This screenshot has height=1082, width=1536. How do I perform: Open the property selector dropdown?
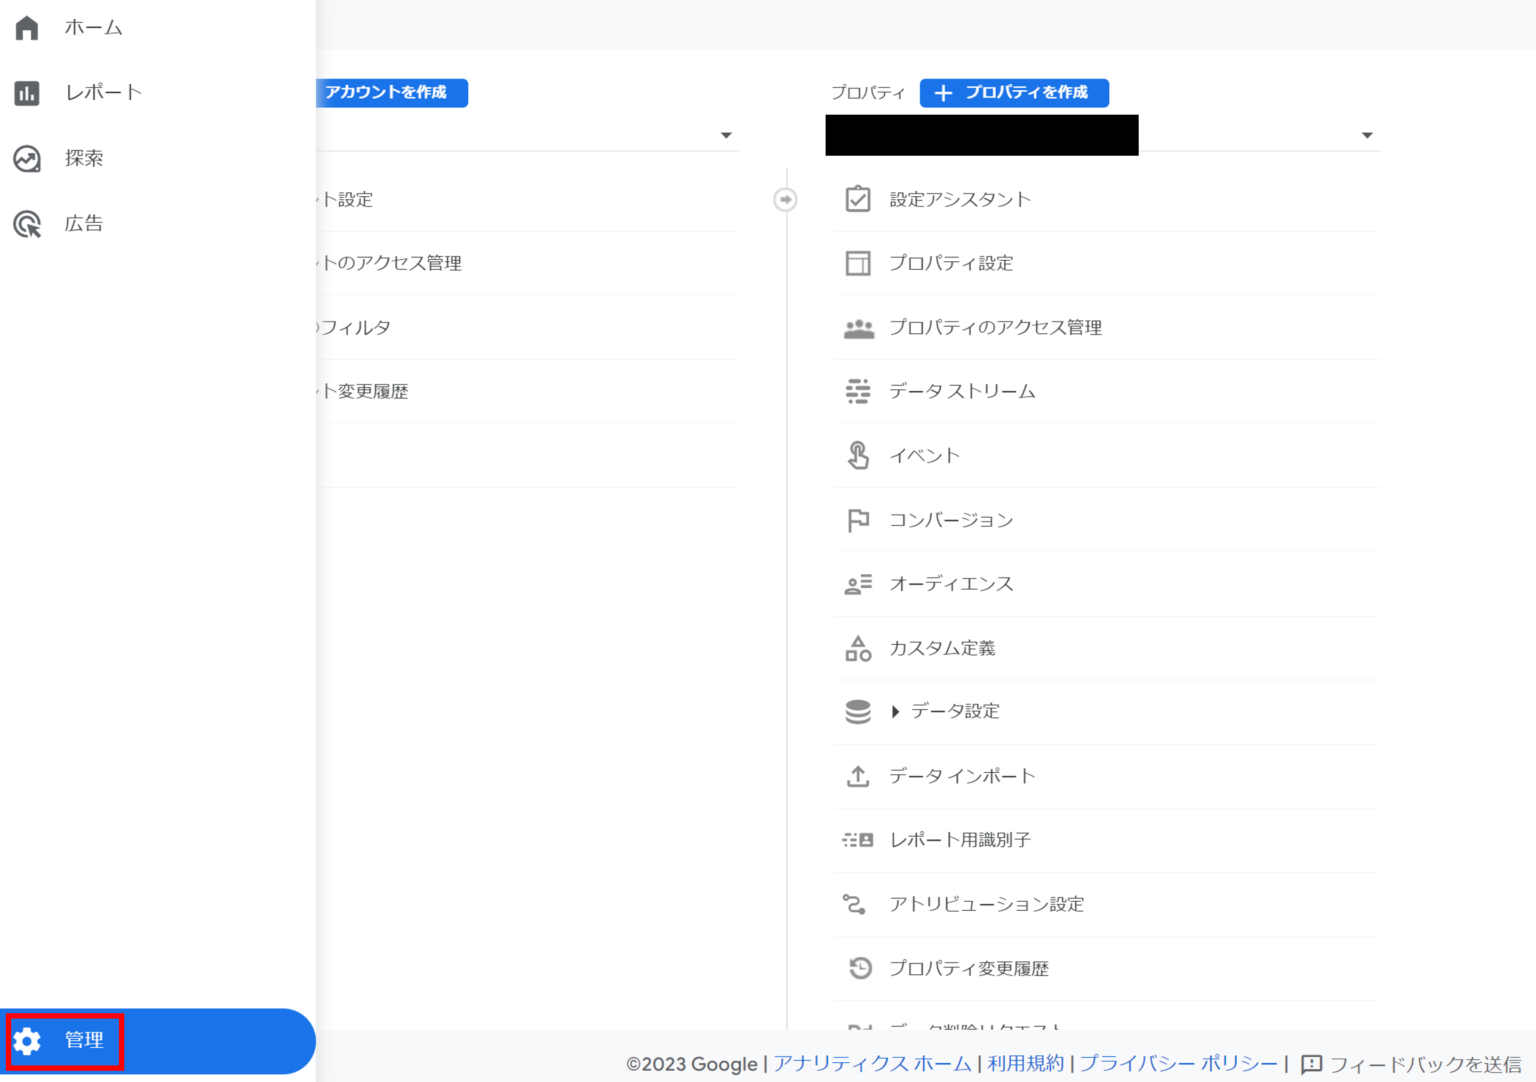point(1366,135)
